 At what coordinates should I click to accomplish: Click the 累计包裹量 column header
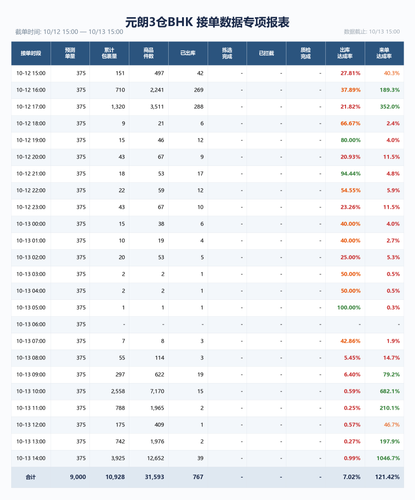[x=109, y=53]
